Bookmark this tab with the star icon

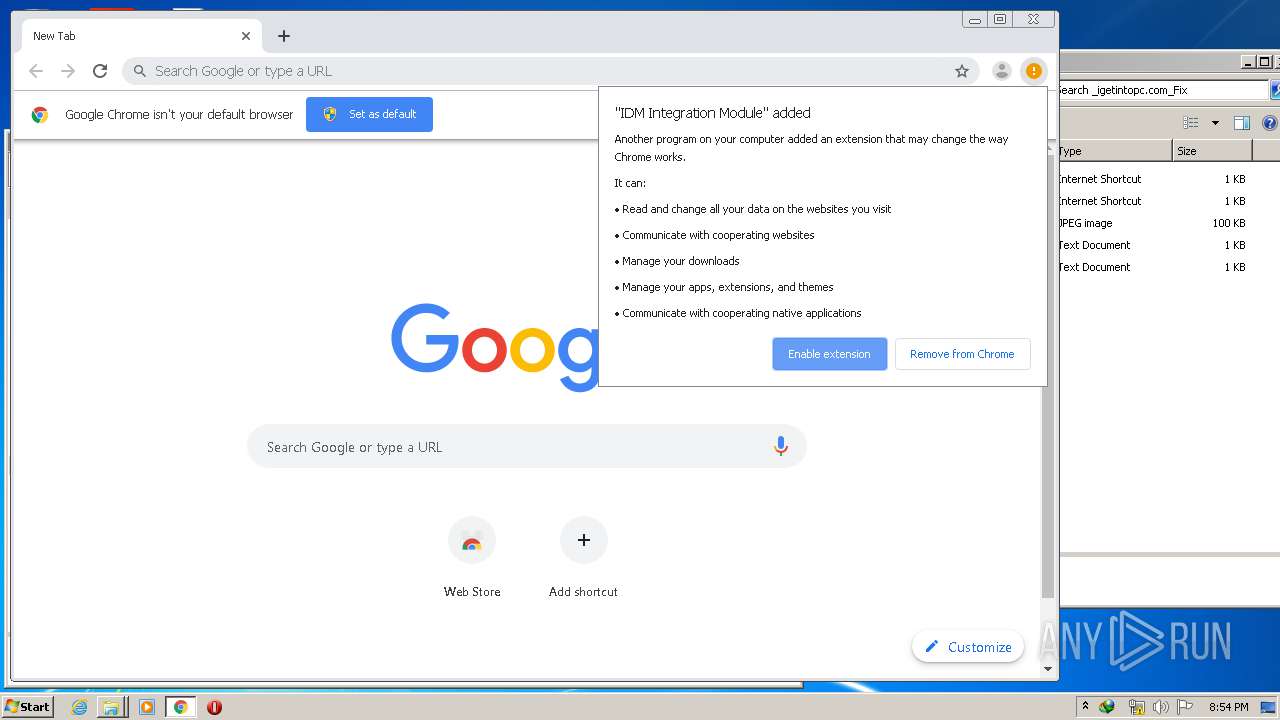pos(962,71)
